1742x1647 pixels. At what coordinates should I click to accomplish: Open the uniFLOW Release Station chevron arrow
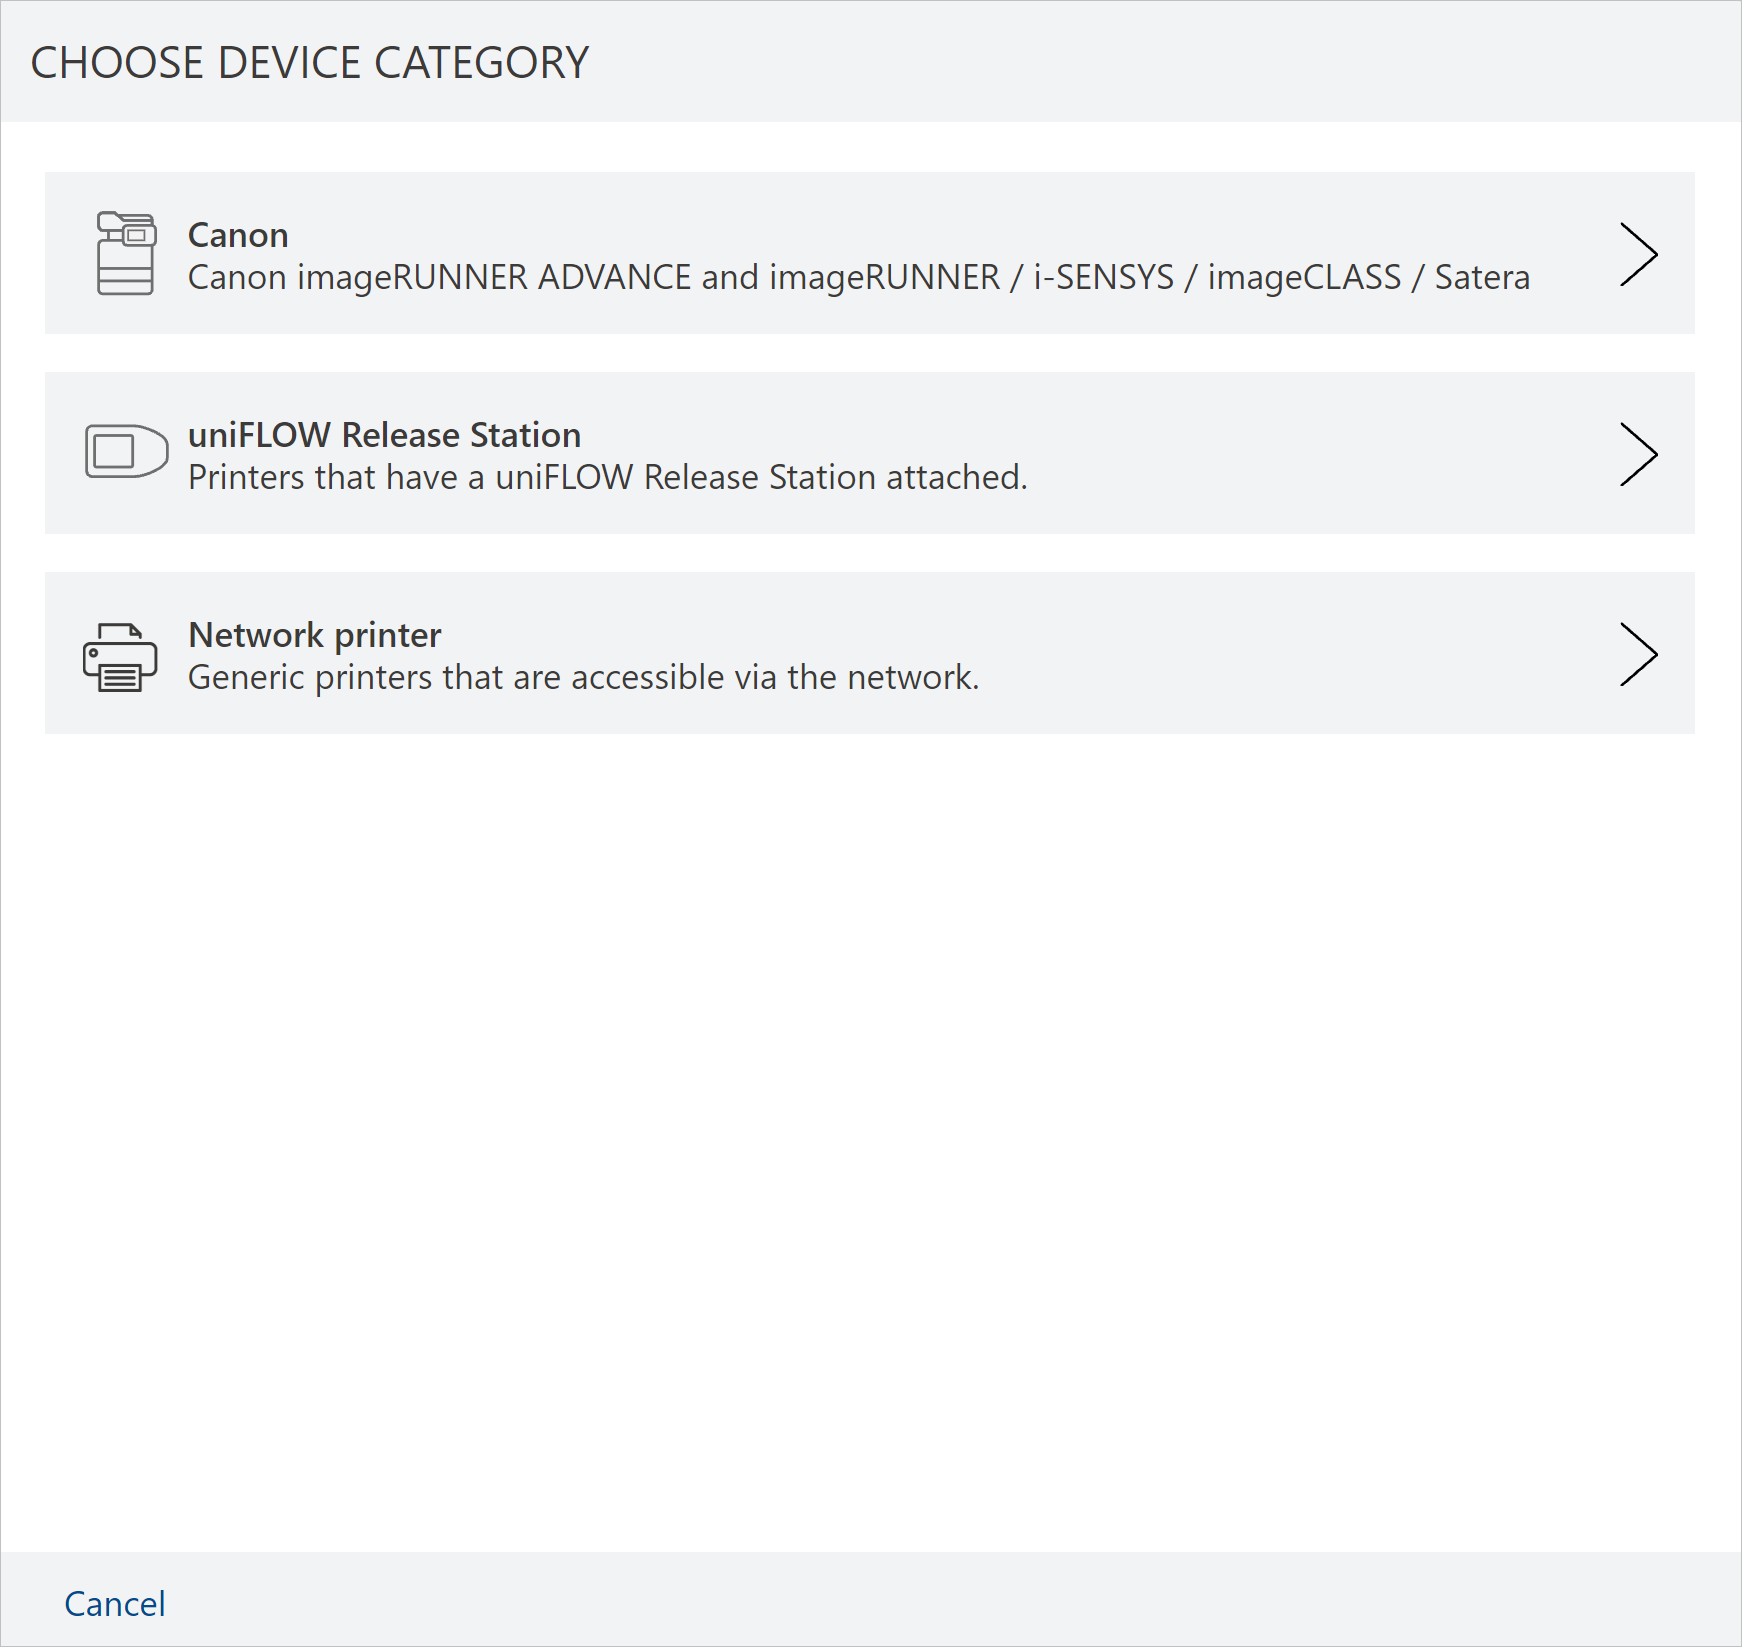tap(1638, 454)
